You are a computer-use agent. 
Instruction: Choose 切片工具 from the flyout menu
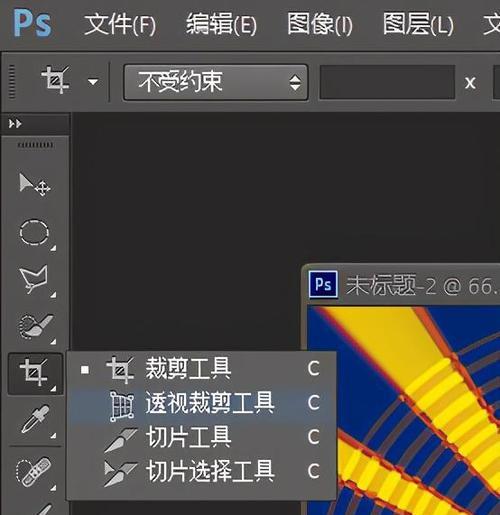pos(201,437)
